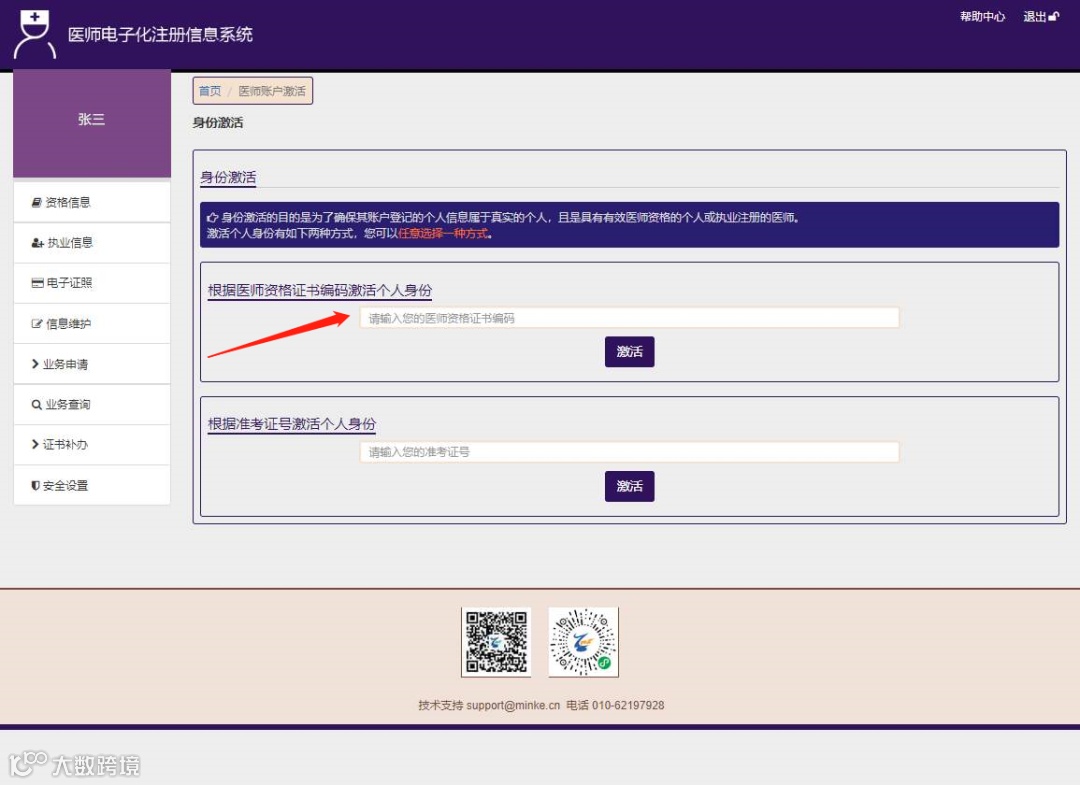
Task: Click the 激活 button under exam number field
Action: pos(629,486)
